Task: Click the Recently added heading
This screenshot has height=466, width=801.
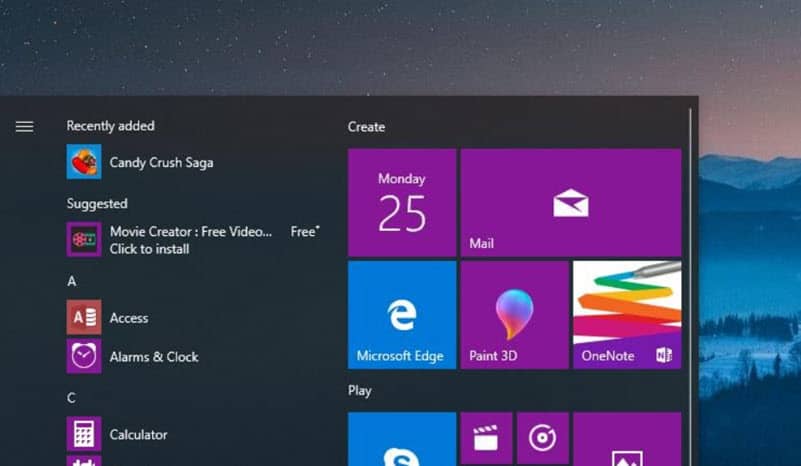Action: click(x=110, y=126)
